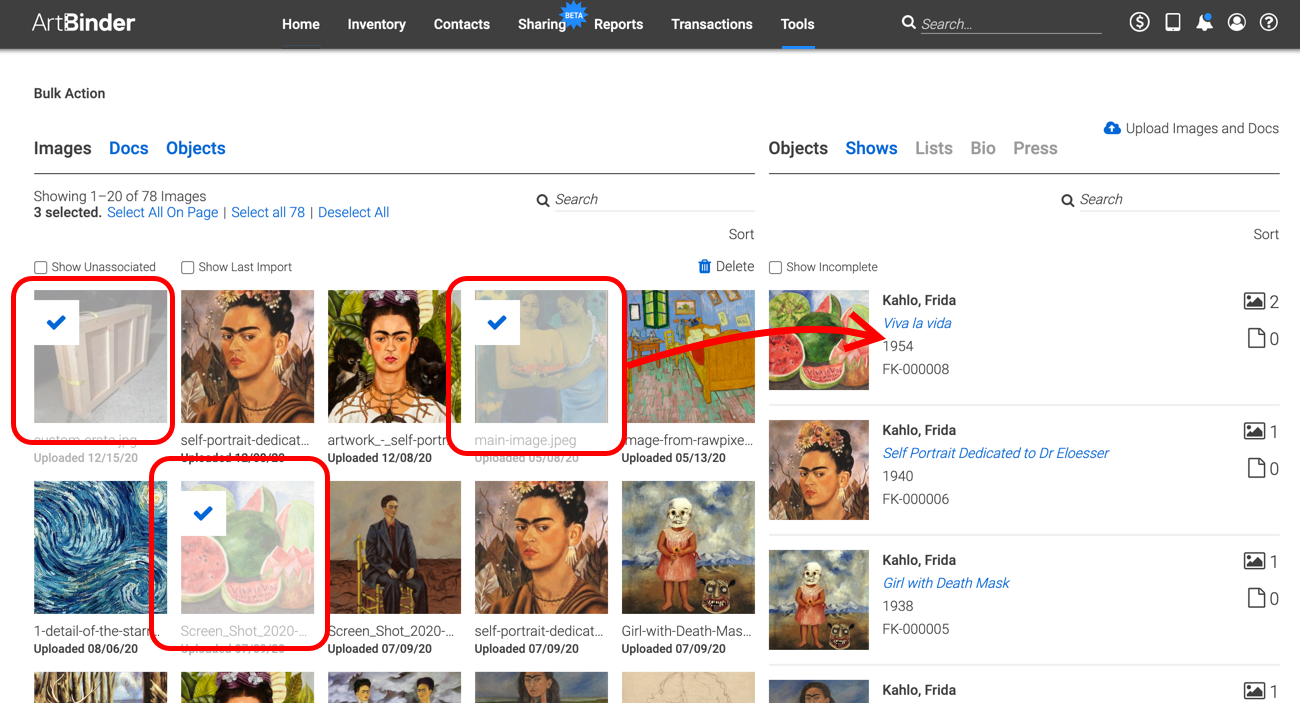Screen dimensions: 1300x703
Task: Uncheck the custom crate image checkmark
Action: 57,322
